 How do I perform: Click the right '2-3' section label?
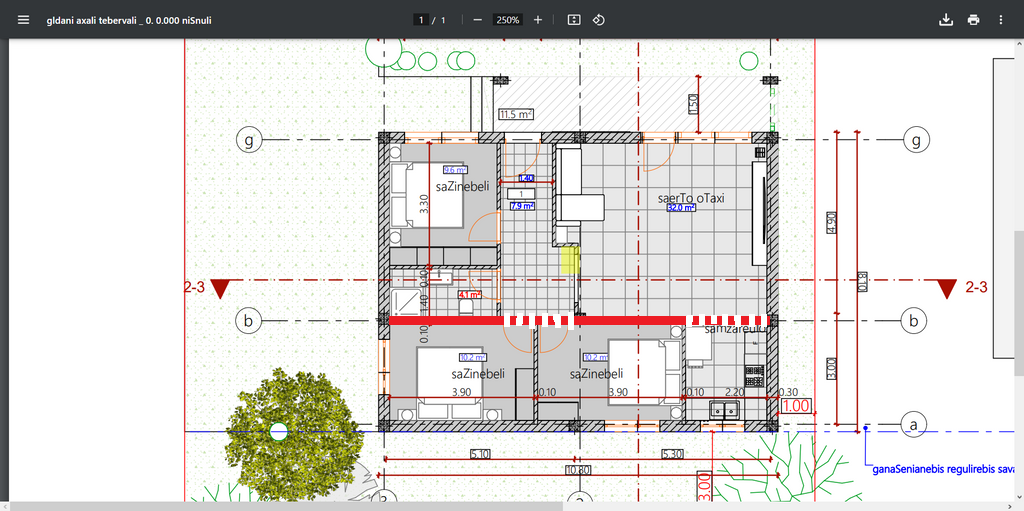tap(976, 286)
